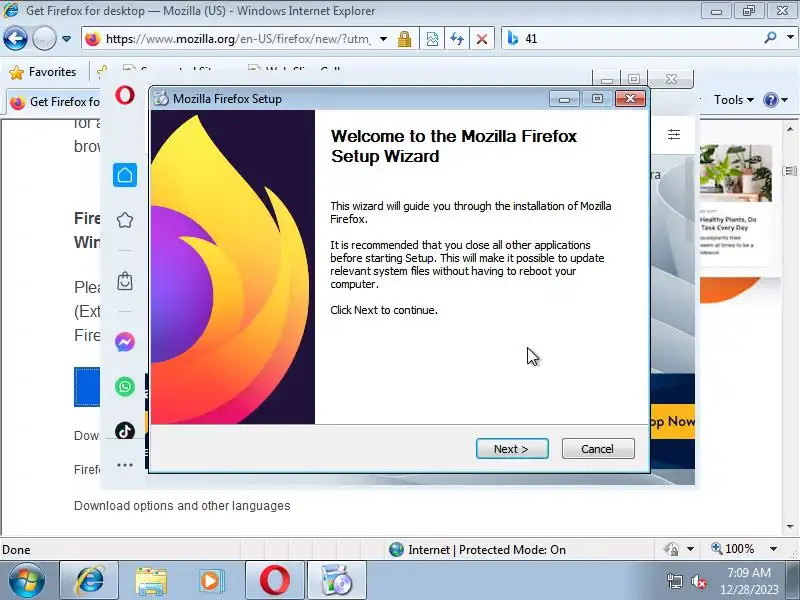Open the Favorites button
This screenshot has width=800, height=600.
coord(43,72)
